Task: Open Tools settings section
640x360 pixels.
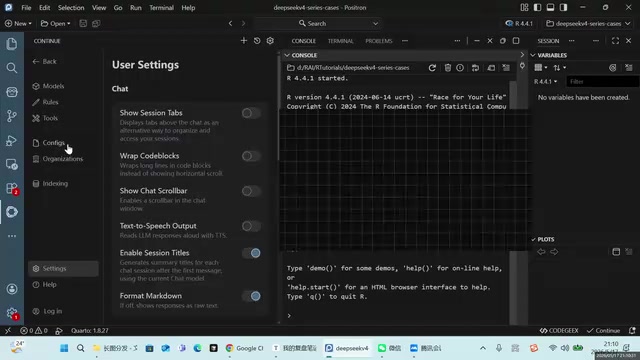Action: 45,118
